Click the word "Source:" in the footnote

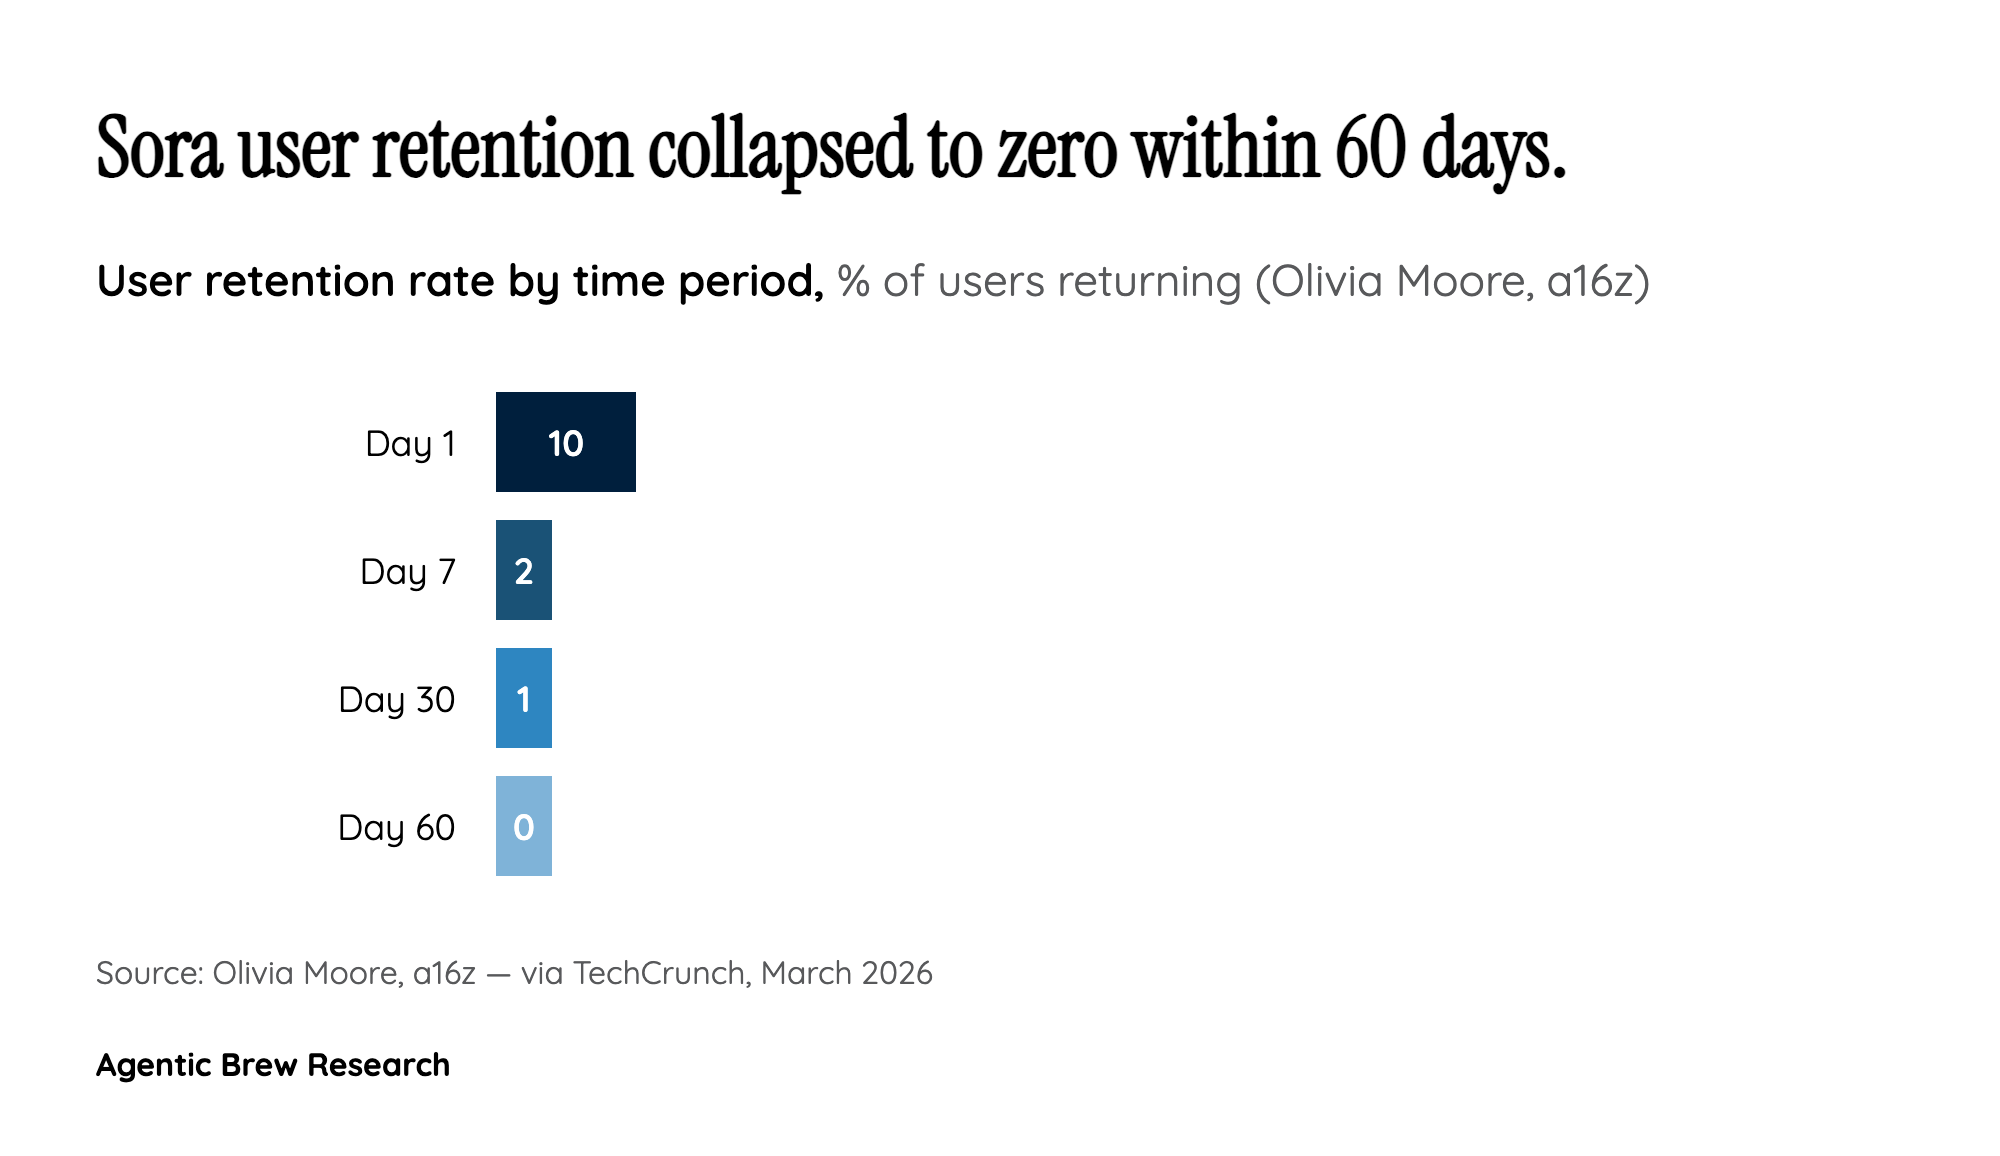150,973
